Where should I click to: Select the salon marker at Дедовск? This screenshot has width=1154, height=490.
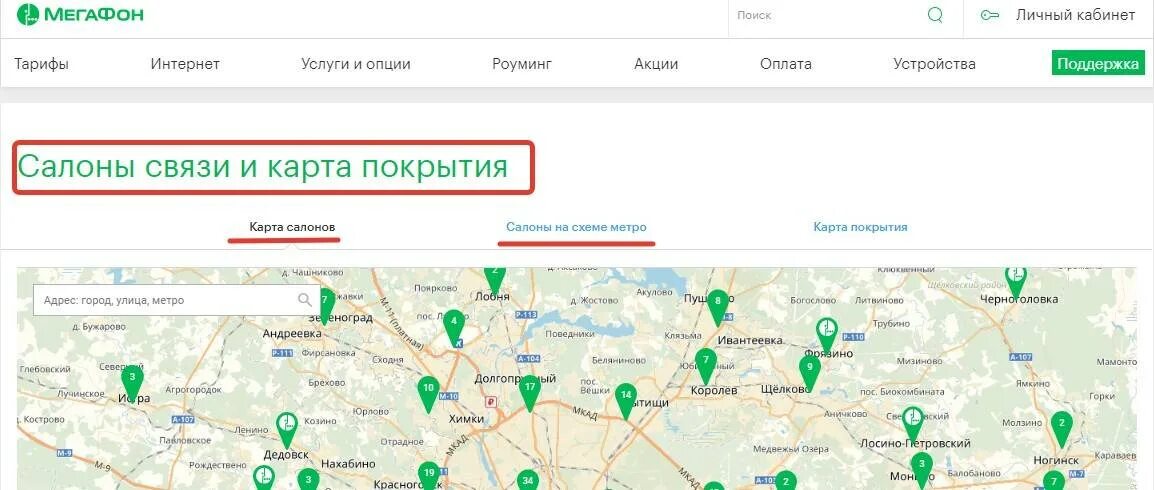pyautogui.click(x=287, y=430)
